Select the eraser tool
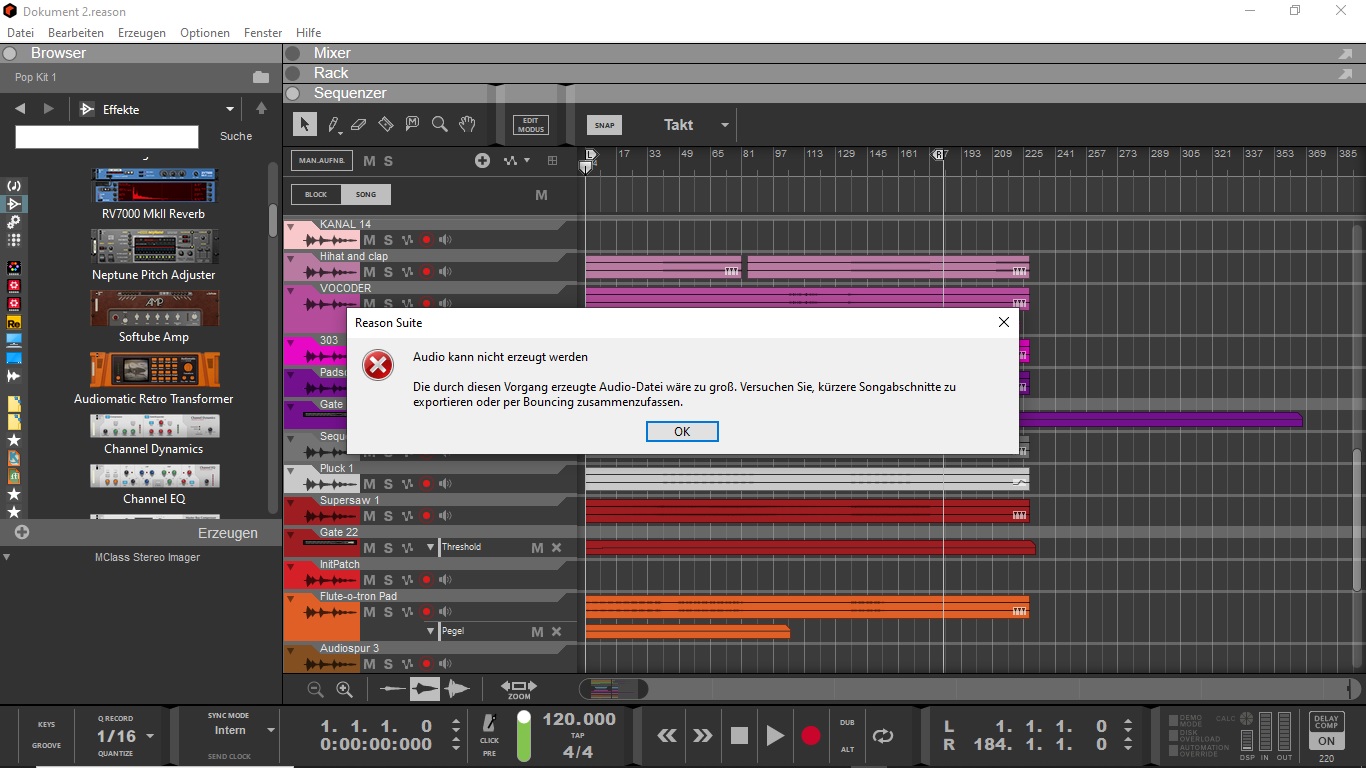This screenshot has height=768, width=1366. [x=359, y=124]
